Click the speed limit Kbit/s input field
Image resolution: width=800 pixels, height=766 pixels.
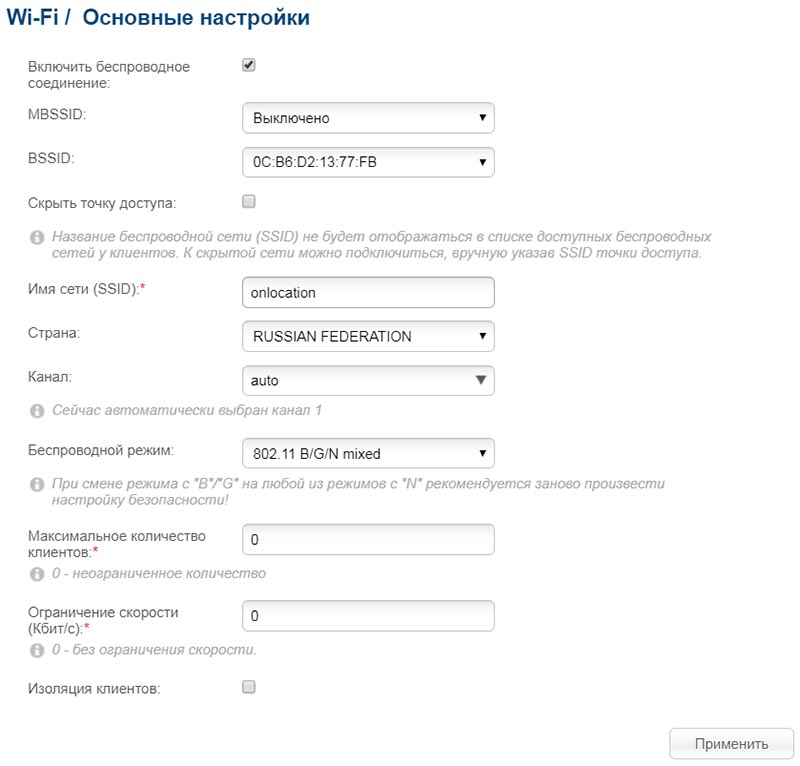pyautogui.click(x=368, y=616)
